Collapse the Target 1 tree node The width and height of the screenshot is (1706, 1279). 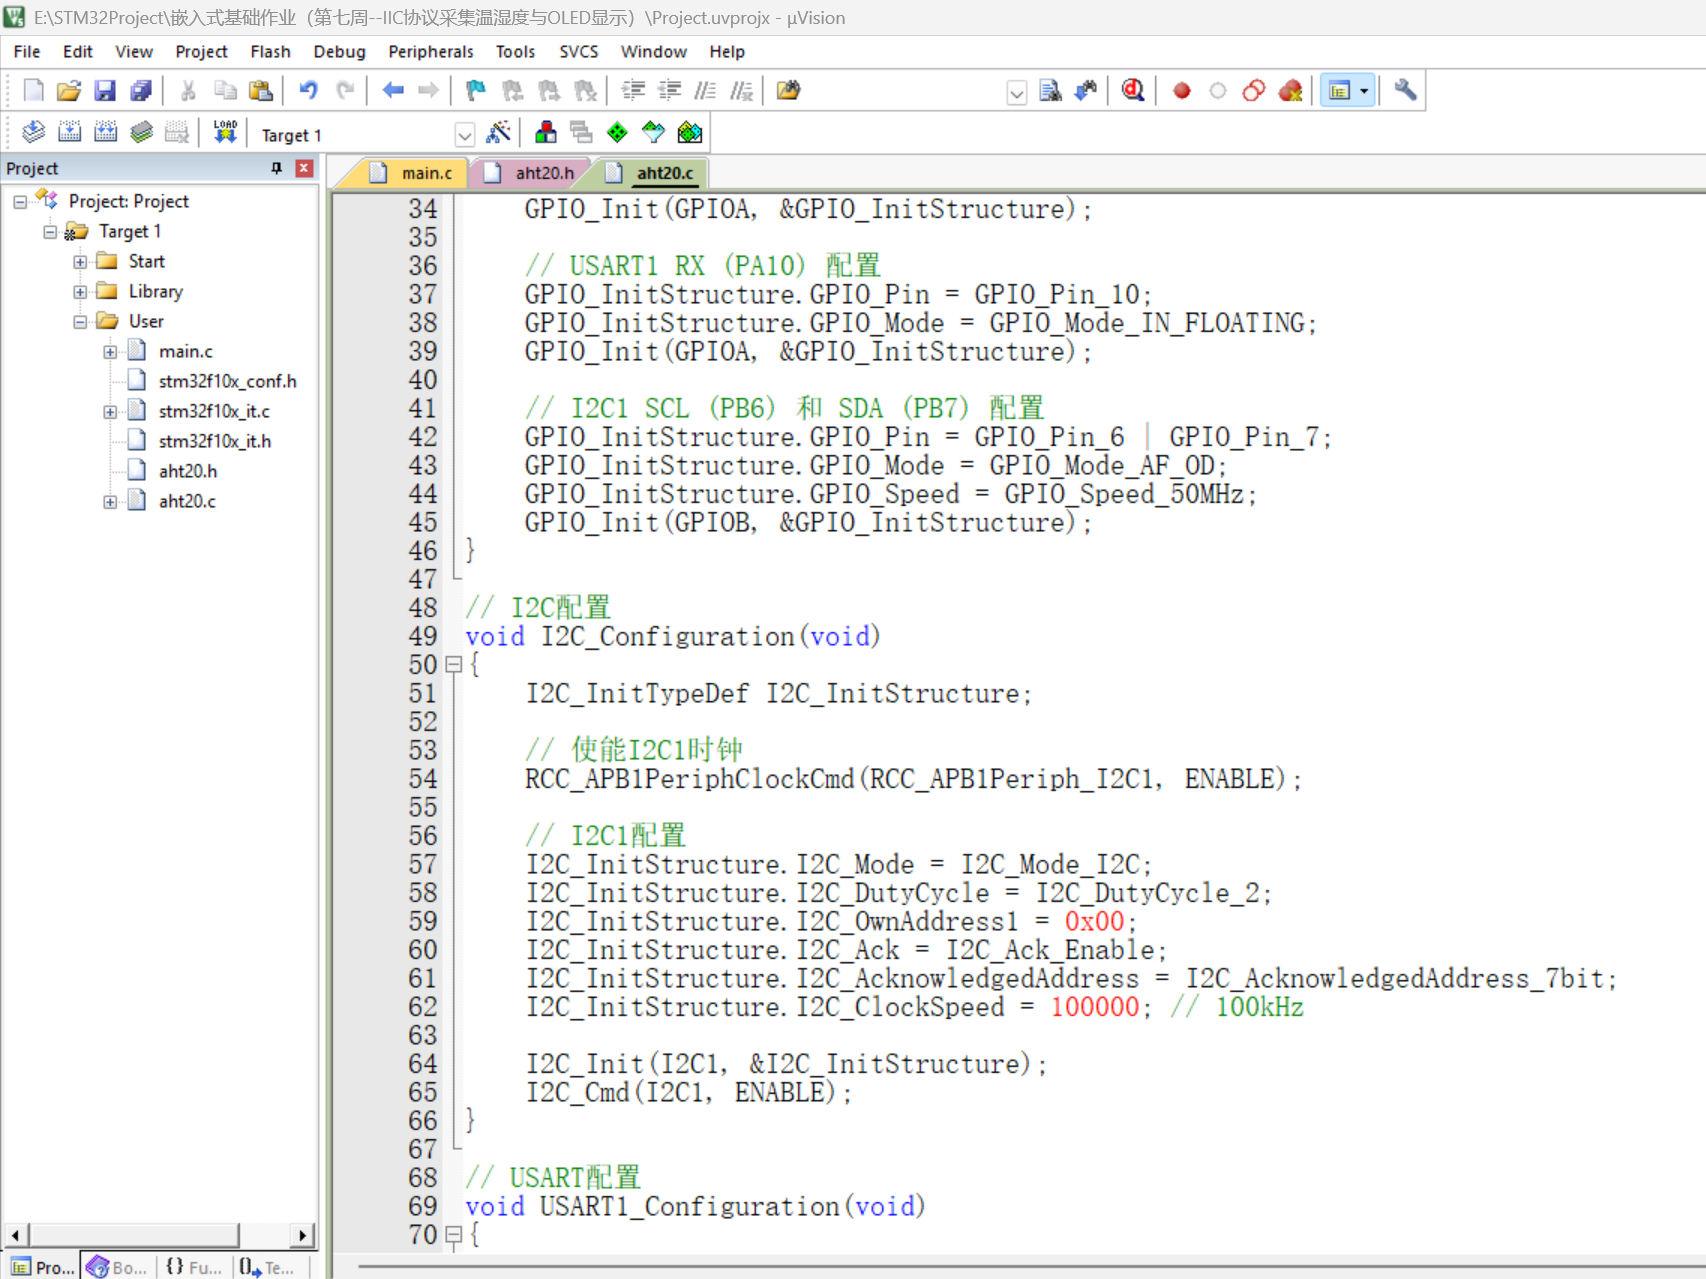click(50, 232)
